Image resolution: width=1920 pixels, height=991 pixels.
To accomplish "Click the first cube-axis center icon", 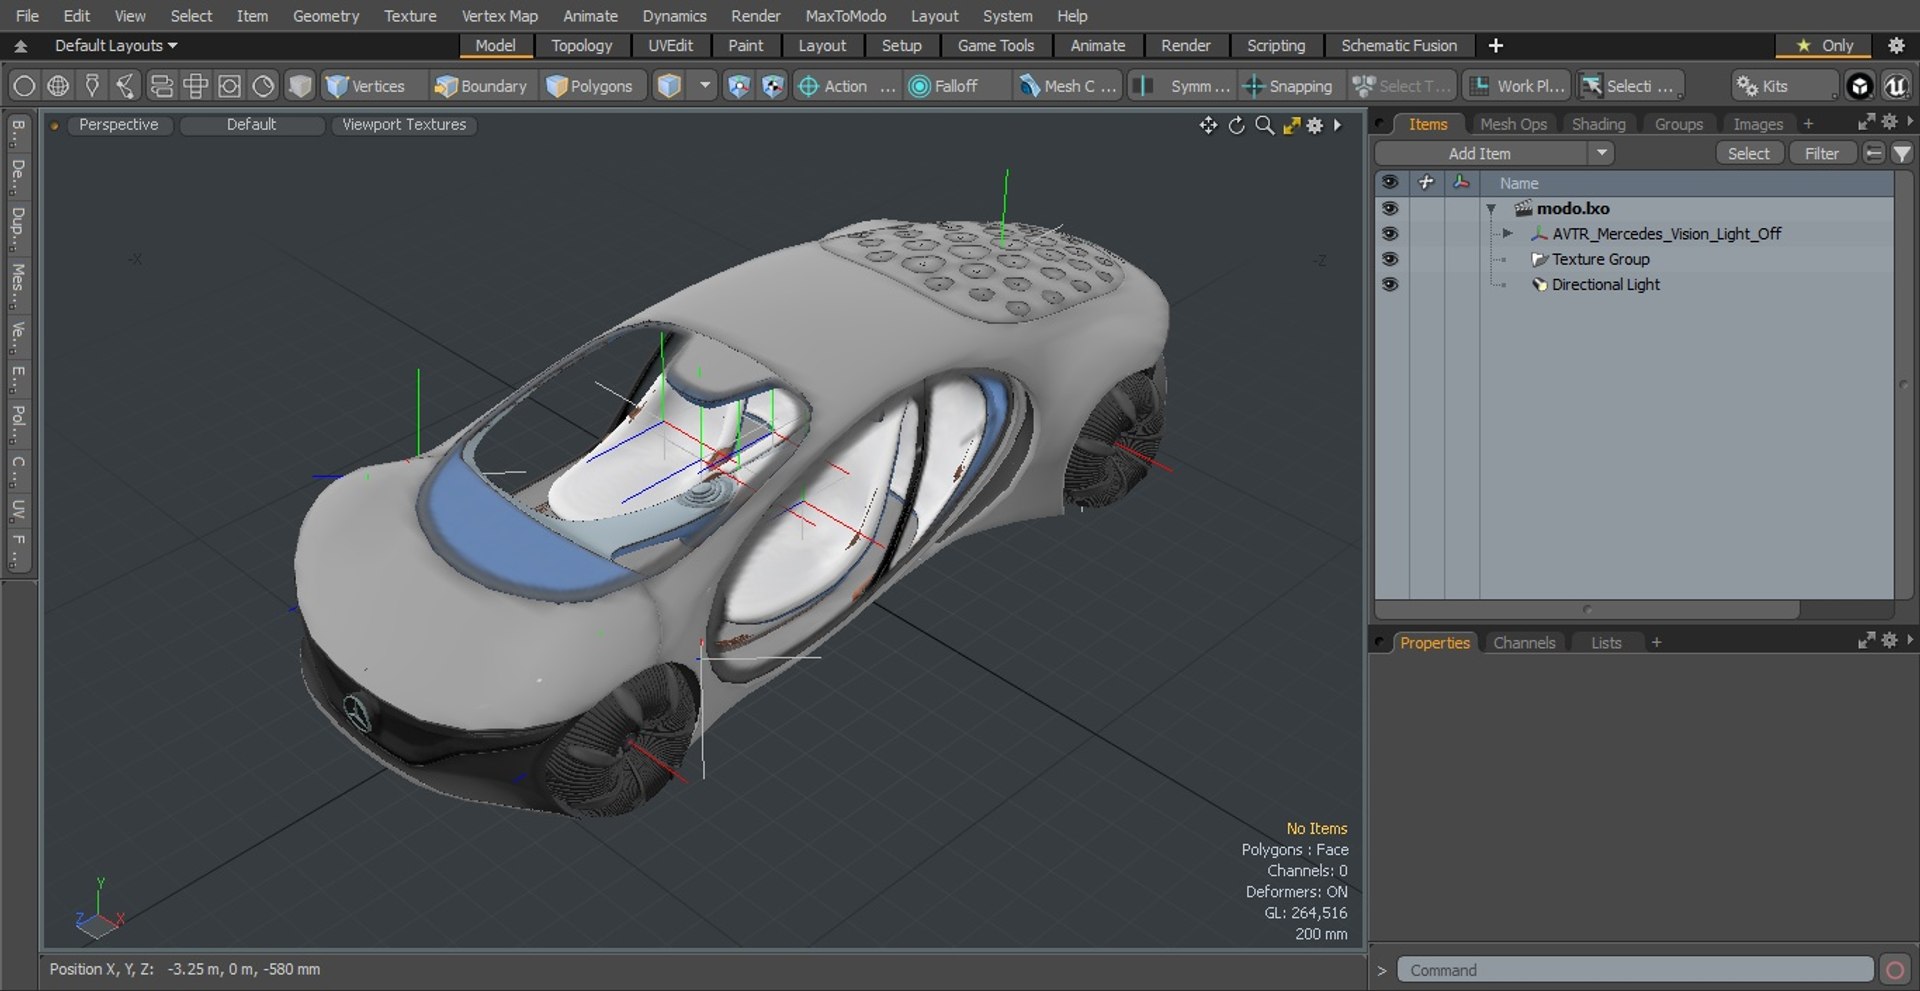I will pos(738,86).
